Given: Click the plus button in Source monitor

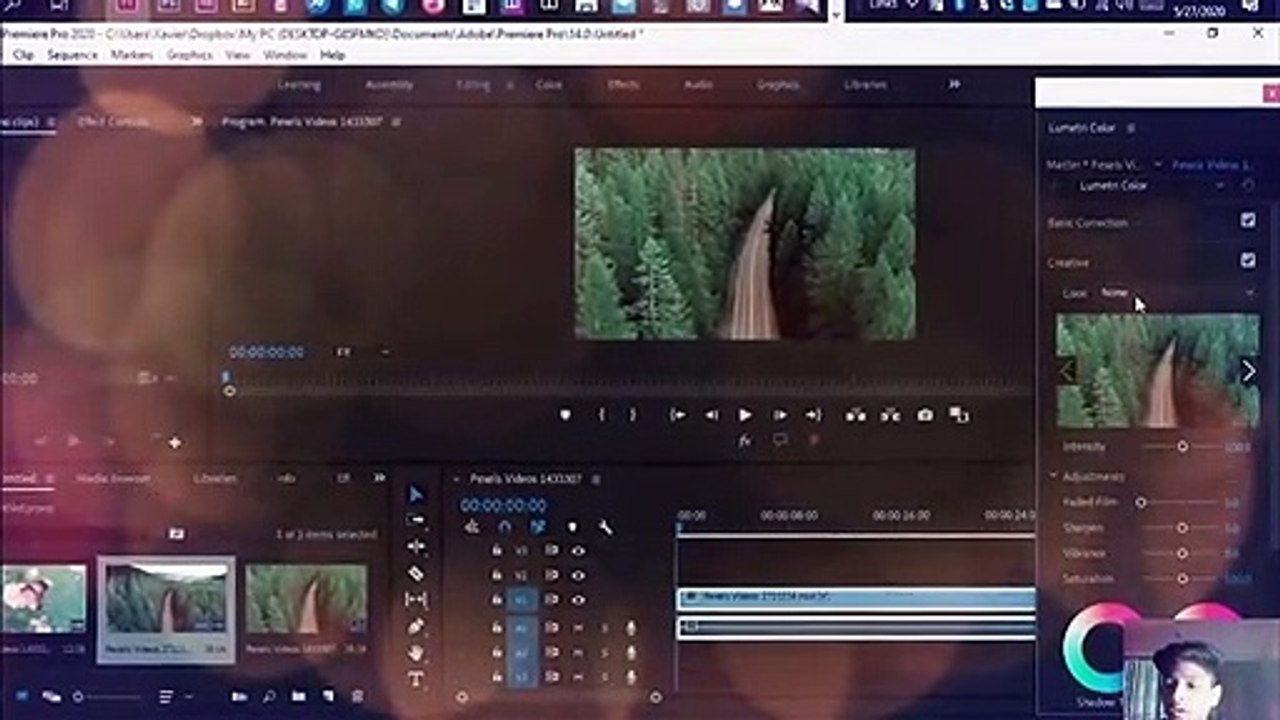Looking at the screenshot, I should tap(174, 442).
